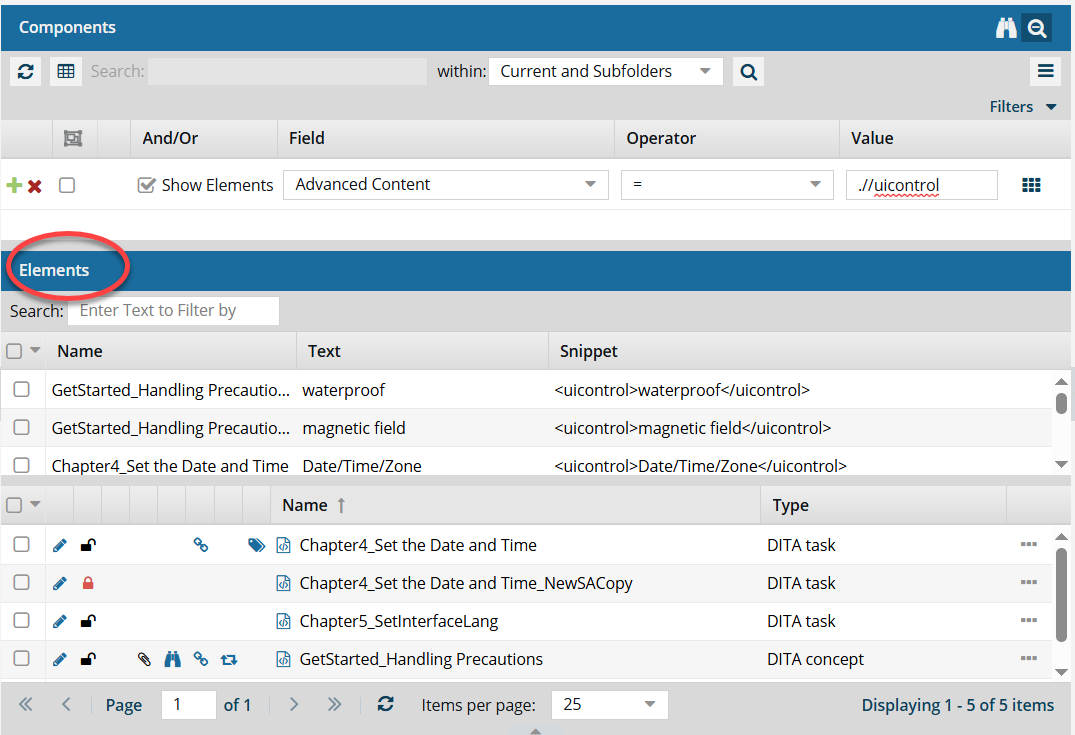This screenshot has height=735, width=1075.
Task: Click the pencil edit icon for Chapter5_SetInterfaceLang
Action: pyautogui.click(x=60, y=621)
